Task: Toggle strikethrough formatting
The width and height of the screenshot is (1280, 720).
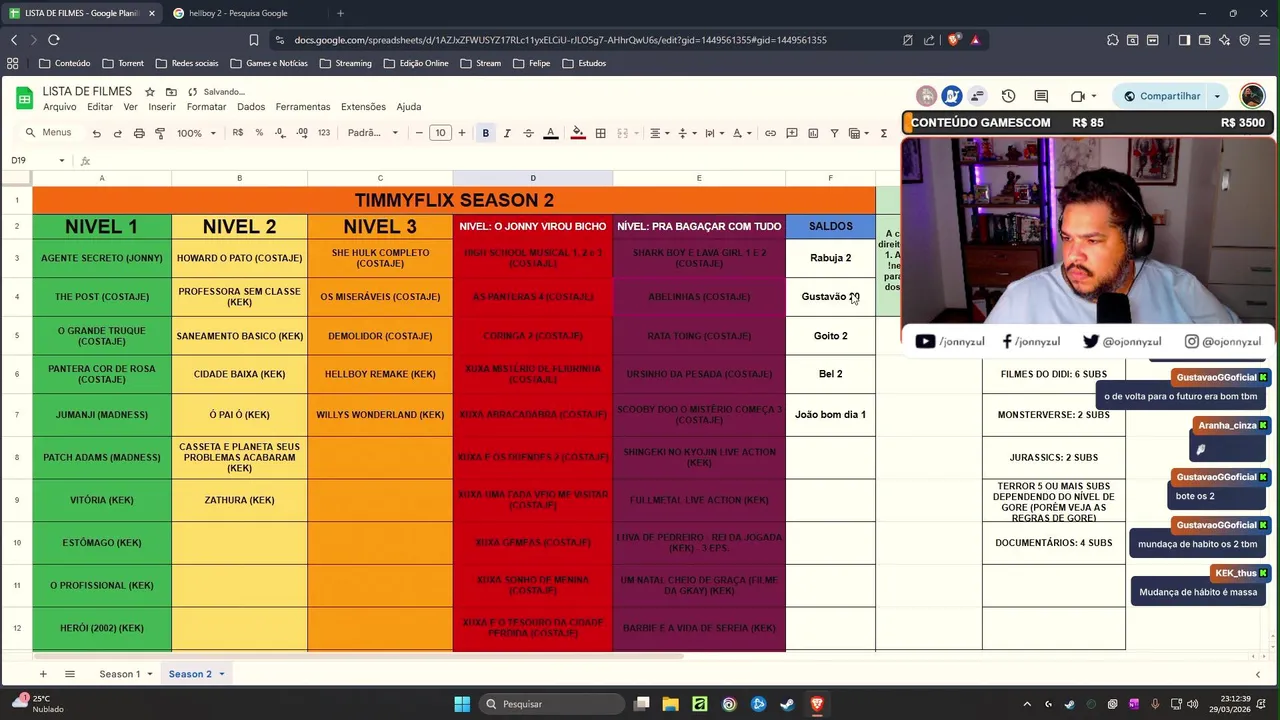Action: 528,133
